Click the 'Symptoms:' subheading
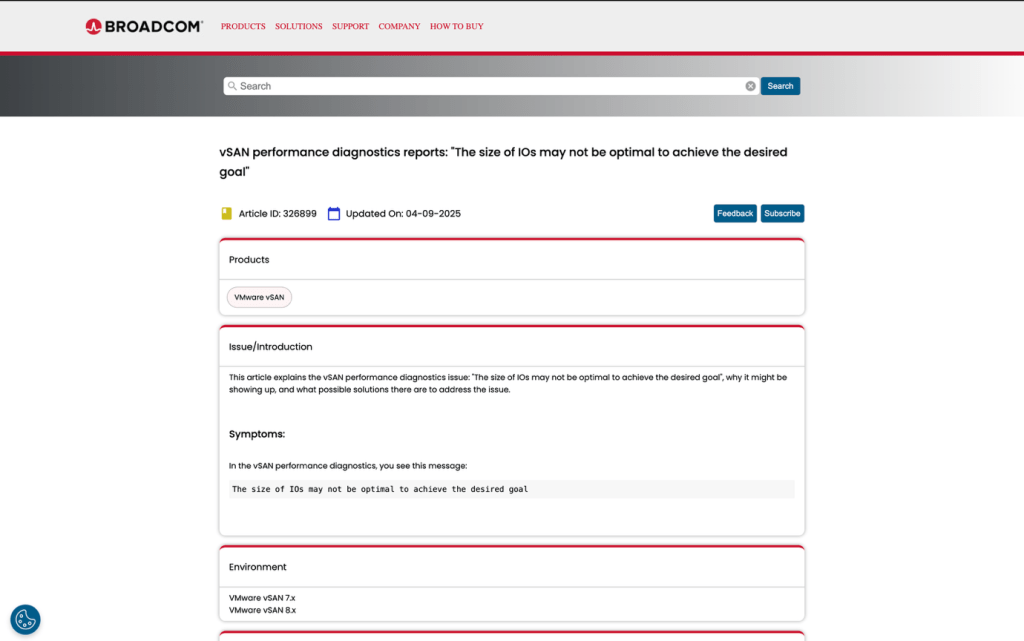 pos(257,434)
